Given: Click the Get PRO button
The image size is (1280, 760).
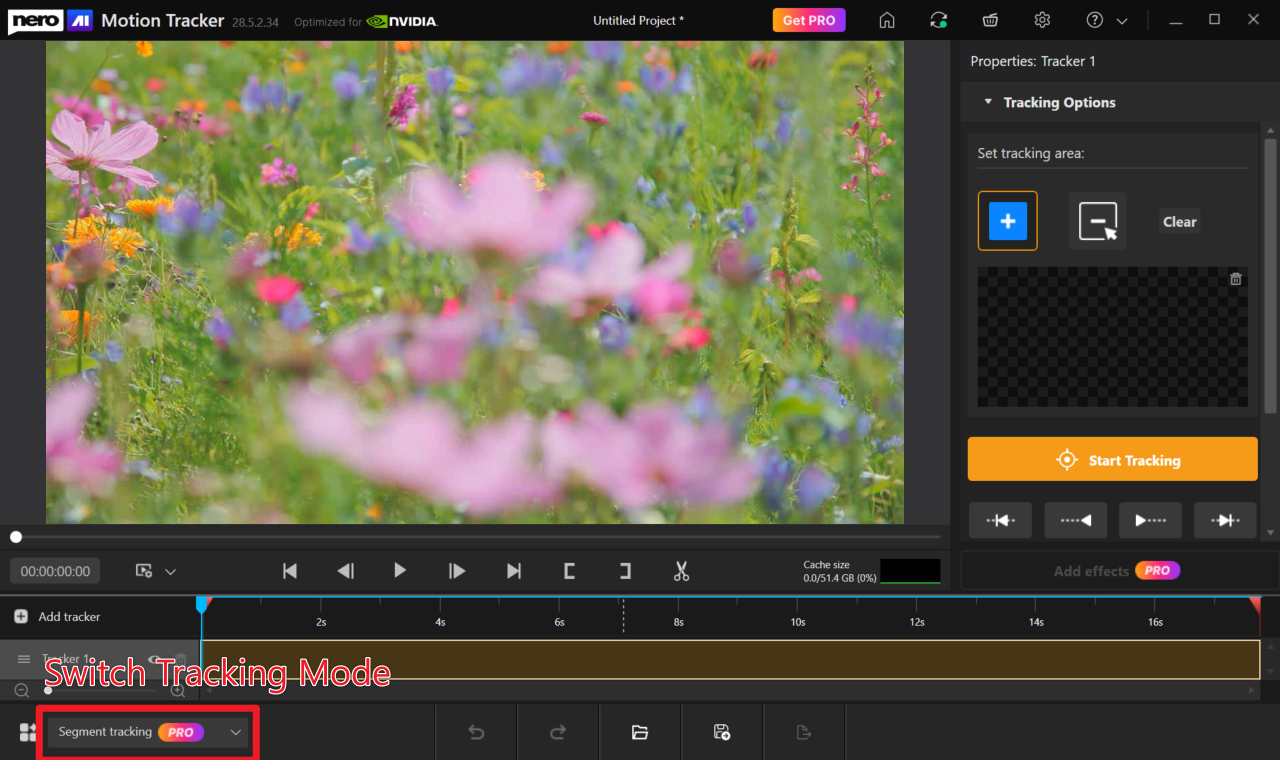Looking at the screenshot, I should point(808,20).
